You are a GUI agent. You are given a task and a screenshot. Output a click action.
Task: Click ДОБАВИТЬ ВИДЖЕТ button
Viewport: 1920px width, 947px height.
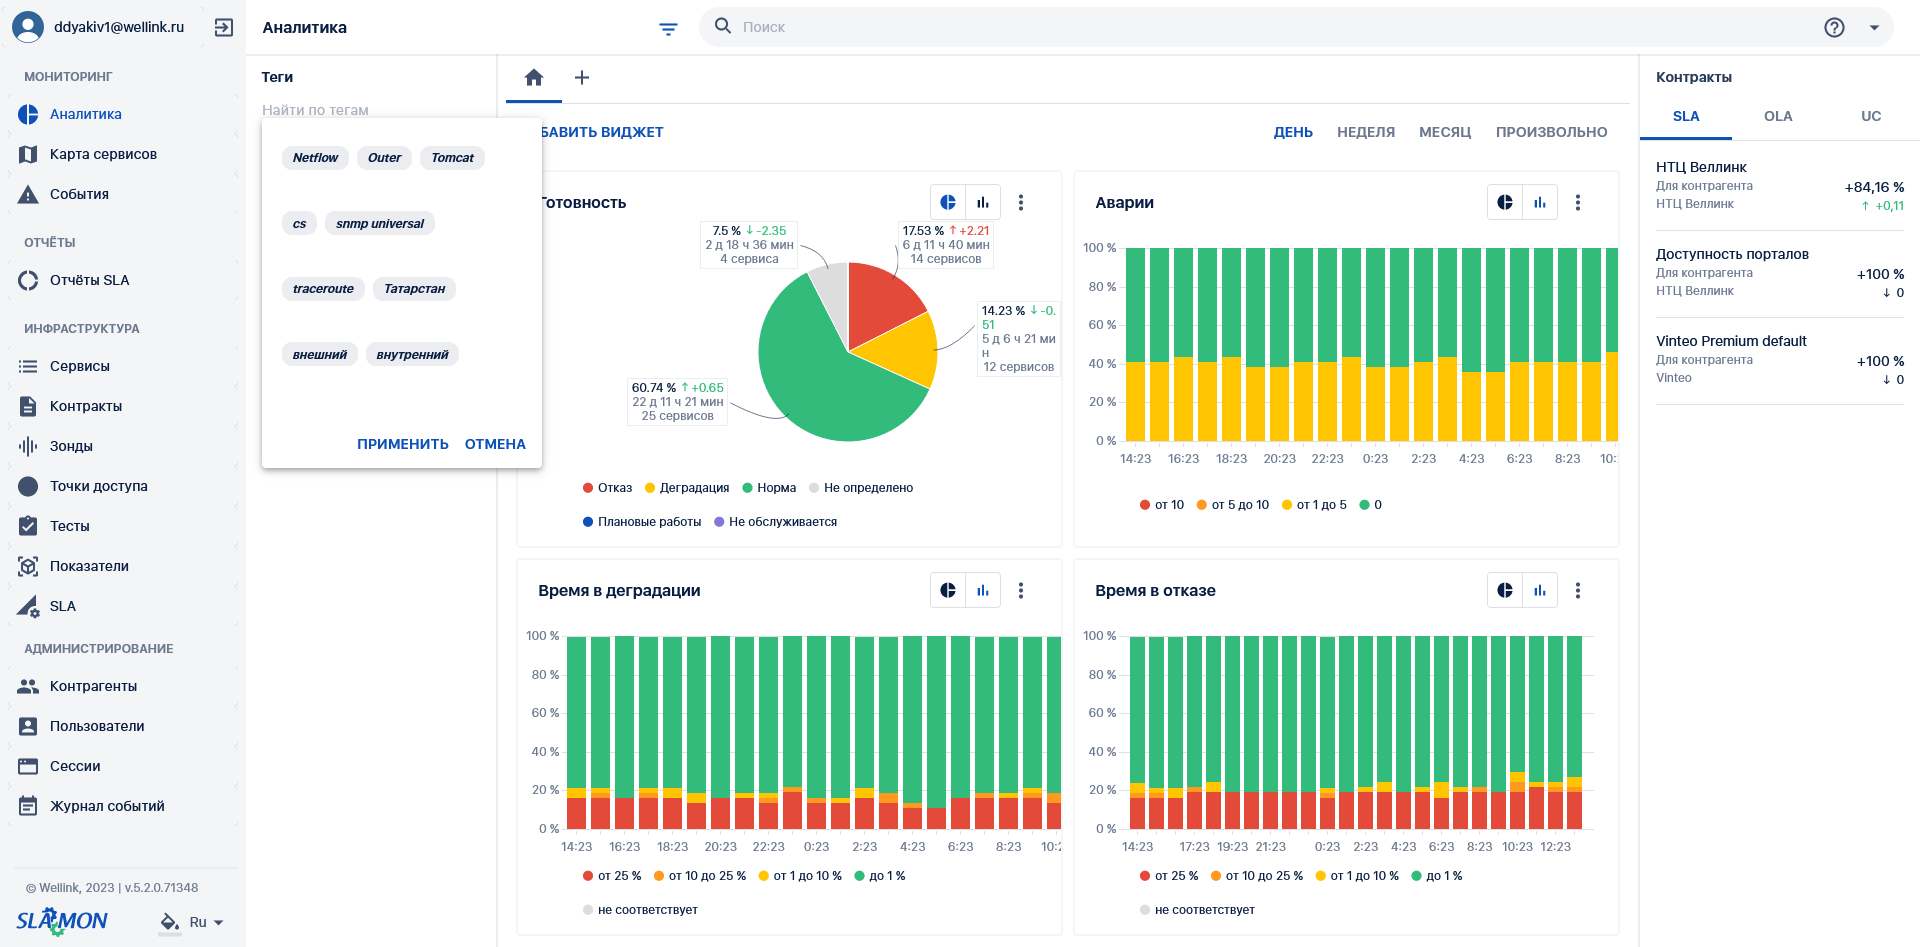(602, 132)
